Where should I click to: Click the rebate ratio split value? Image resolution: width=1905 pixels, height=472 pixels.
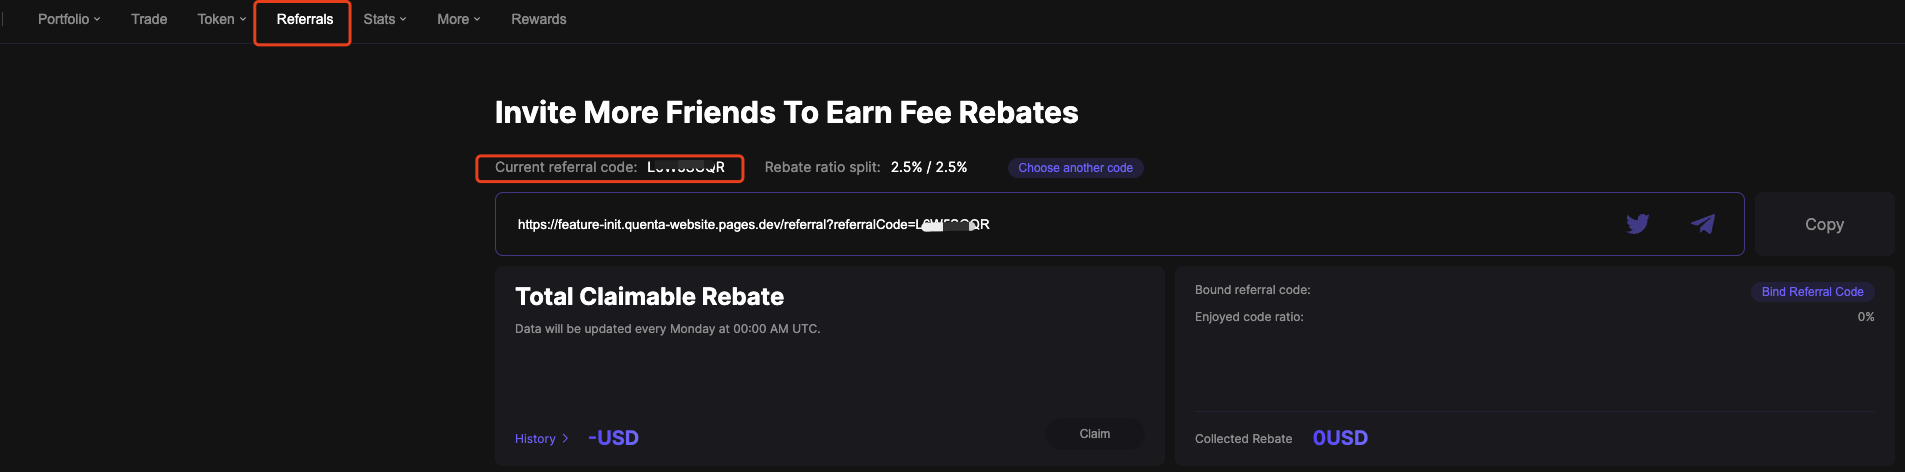point(928,167)
